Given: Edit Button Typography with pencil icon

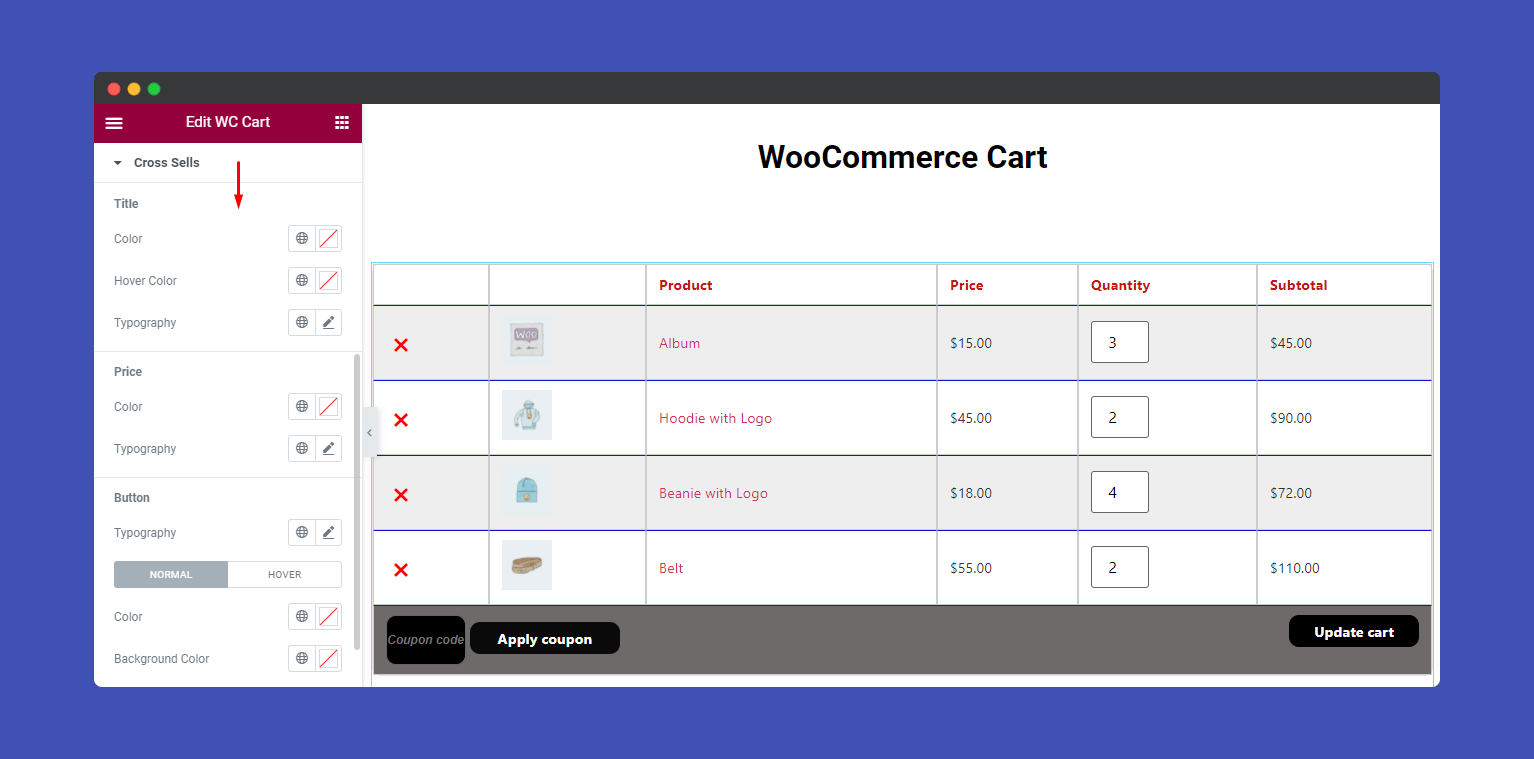Looking at the screenshot, I should point(328,533).
